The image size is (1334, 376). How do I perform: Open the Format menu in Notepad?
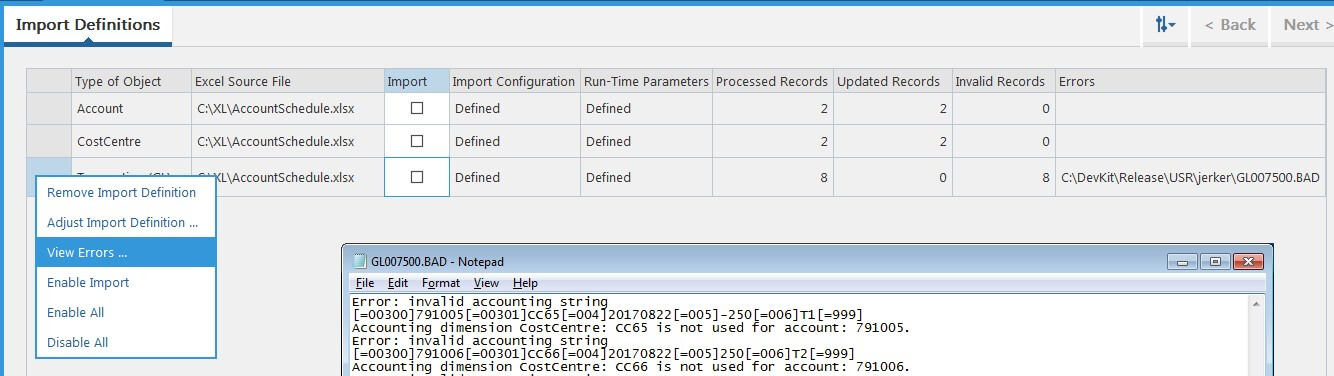pyautogui.click(x=441, y=283)
